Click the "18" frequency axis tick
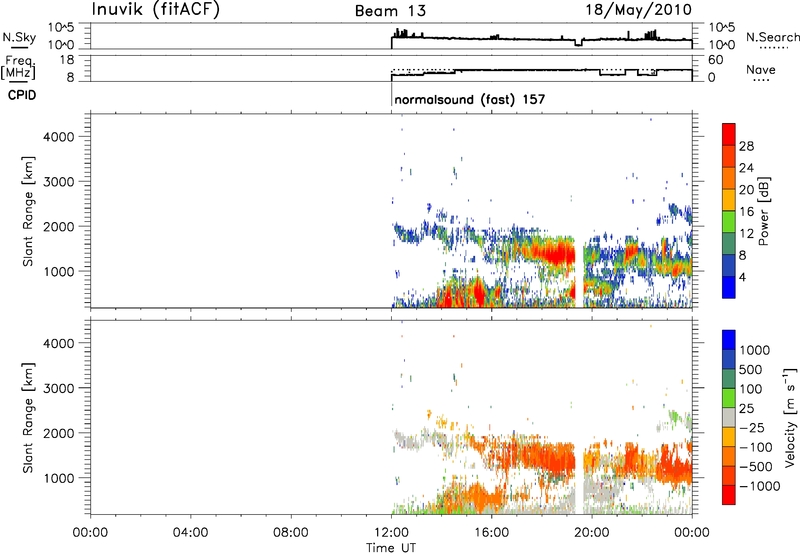This screenshot has height=554, width=800. (x=67, y=60)
